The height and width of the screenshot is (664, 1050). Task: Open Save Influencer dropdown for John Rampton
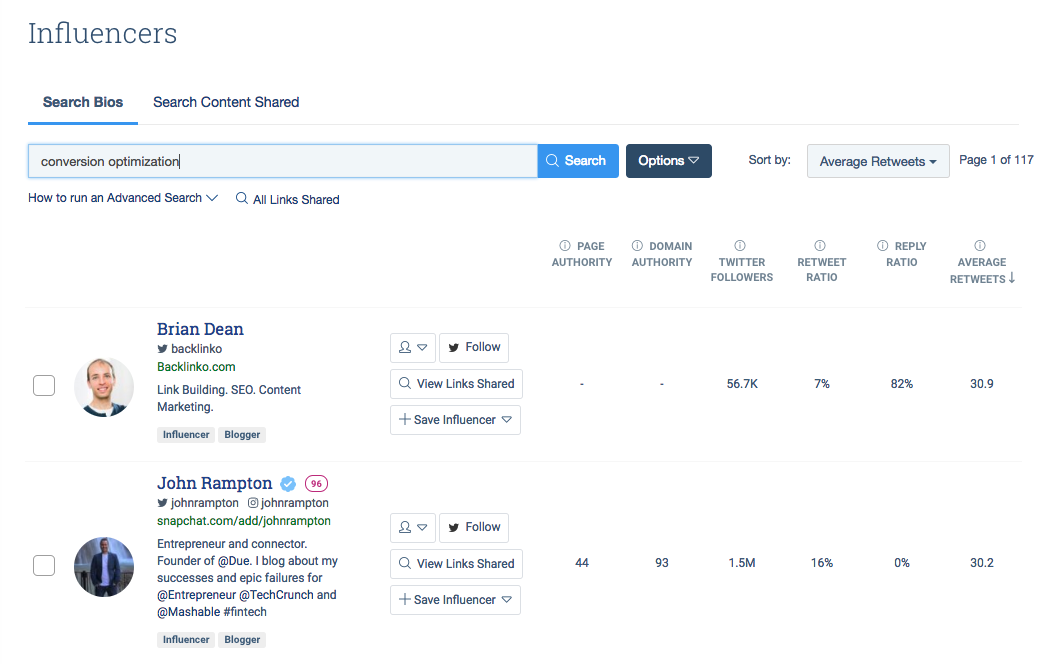455,600
